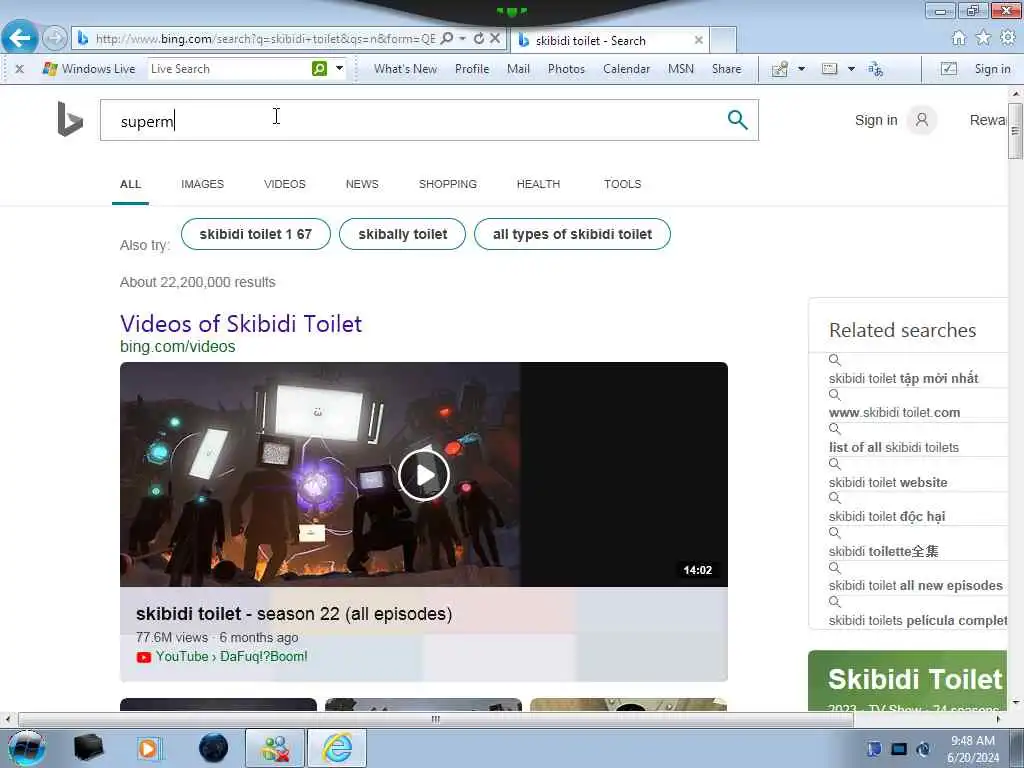Open Photos in Live toolbar

tap(566, 69)
